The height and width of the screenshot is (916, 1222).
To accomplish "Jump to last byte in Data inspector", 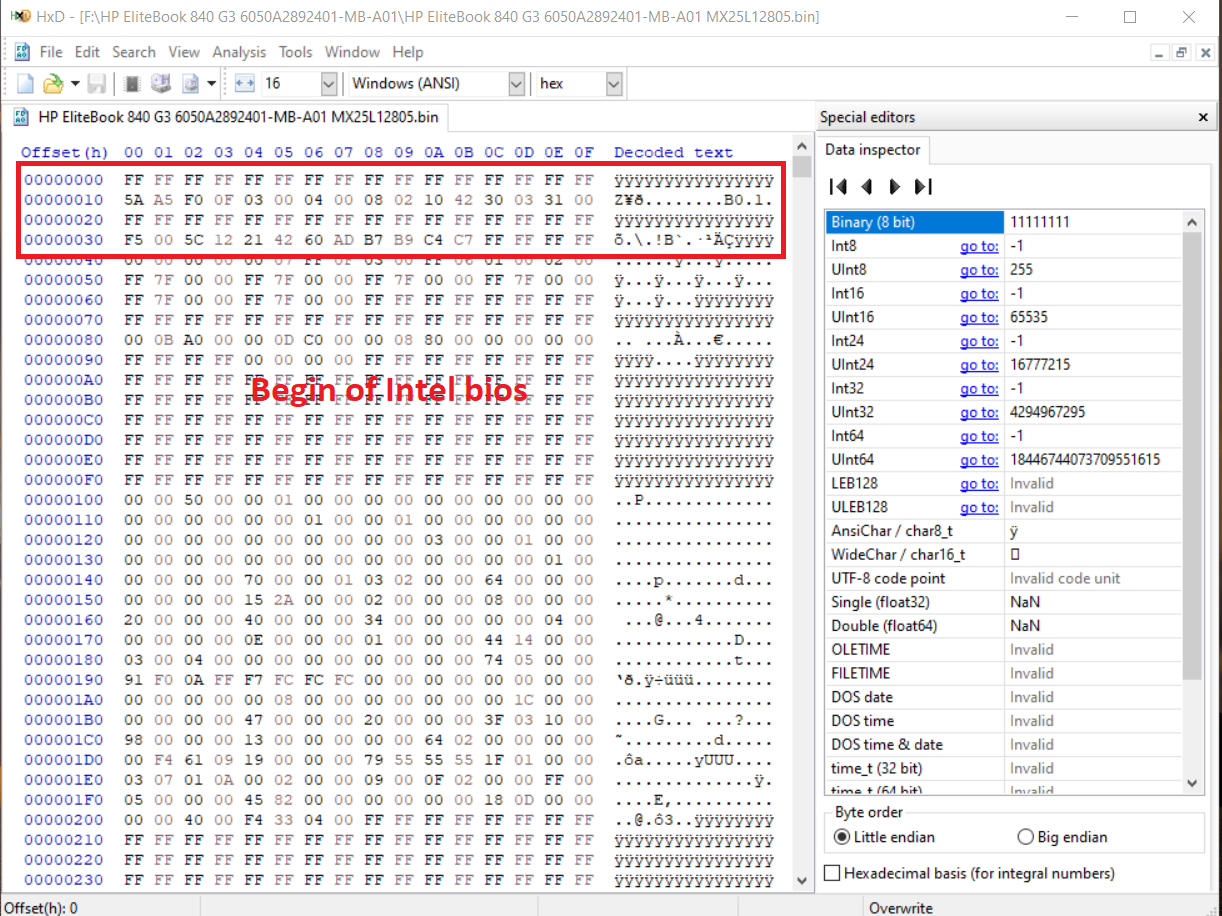I will pyautogui.click(x=923, y=186).
